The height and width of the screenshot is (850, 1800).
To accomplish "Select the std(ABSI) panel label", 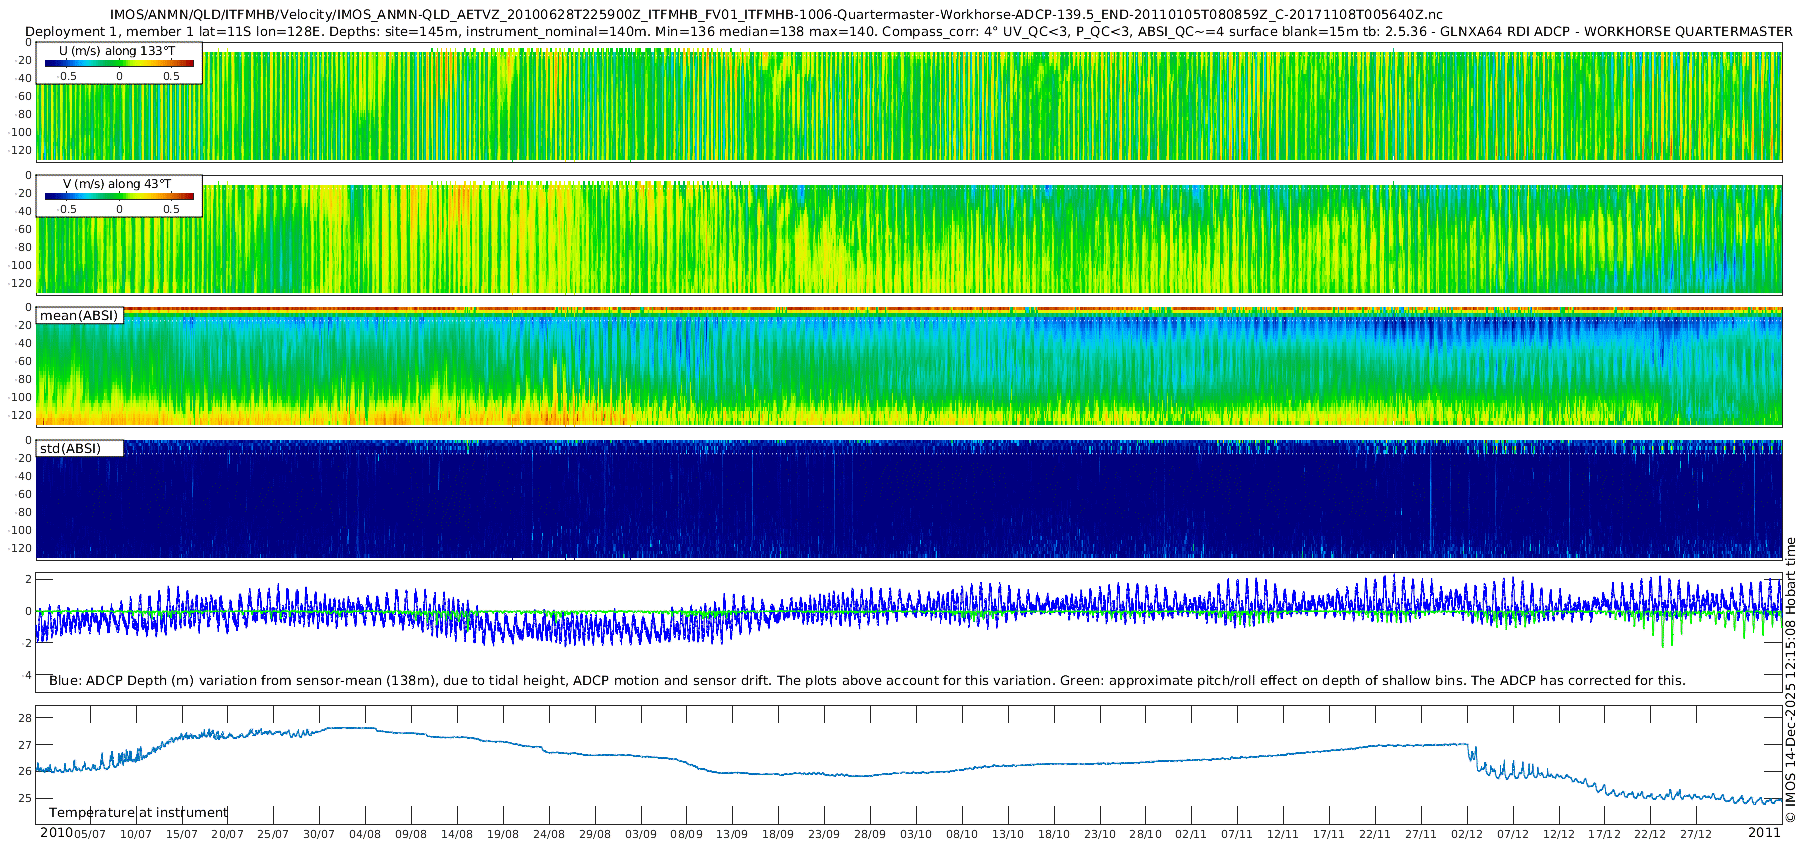I will tap(79, 448).
